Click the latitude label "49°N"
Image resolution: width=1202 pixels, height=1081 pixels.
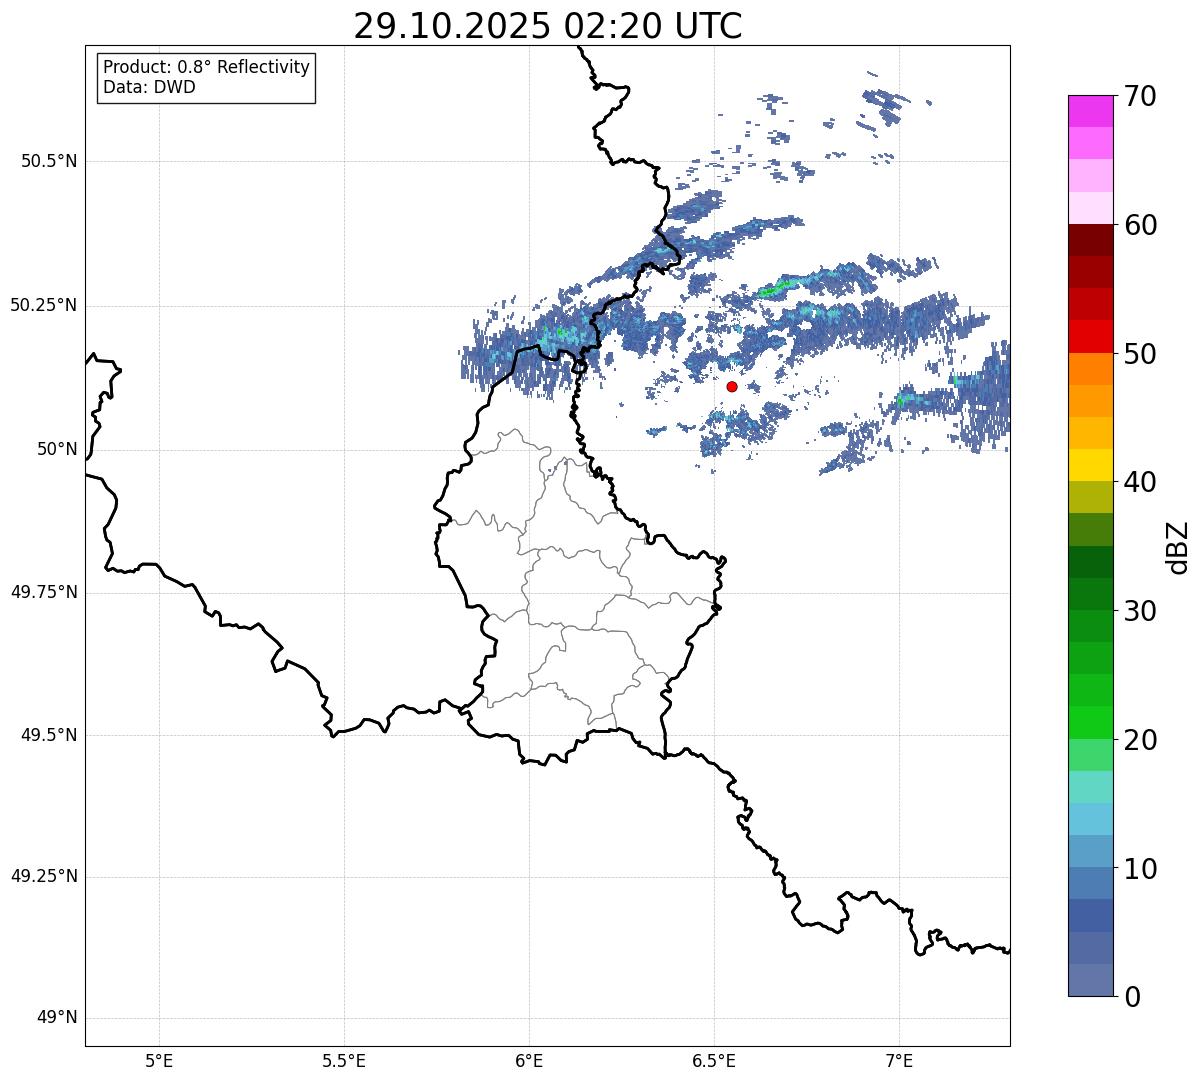(57, 1018)
